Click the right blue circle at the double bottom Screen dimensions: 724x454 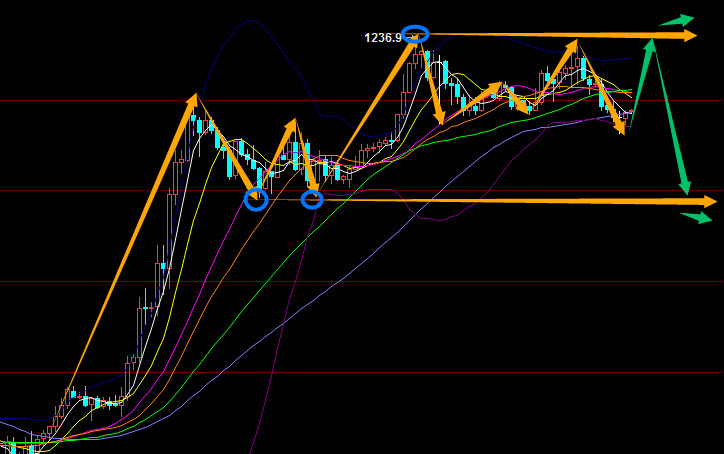pos(312,200)
